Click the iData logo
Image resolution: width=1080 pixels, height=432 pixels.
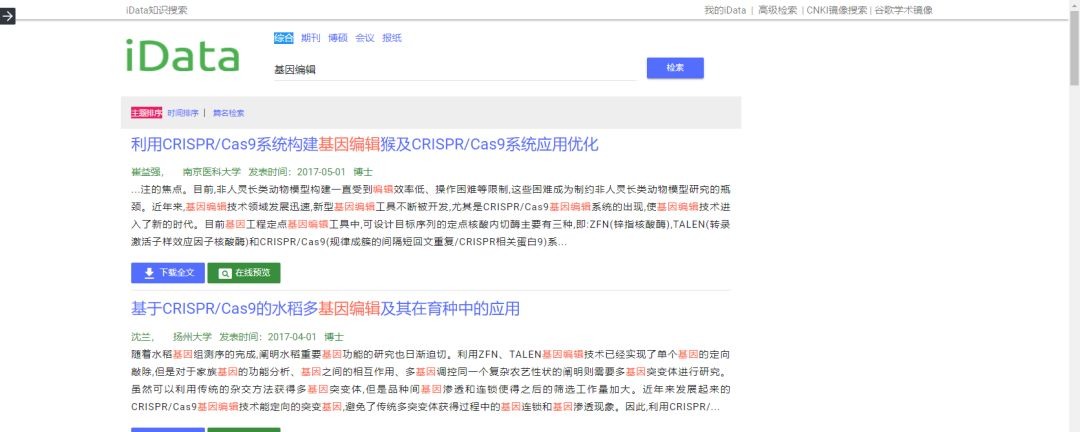pos(183,56)
